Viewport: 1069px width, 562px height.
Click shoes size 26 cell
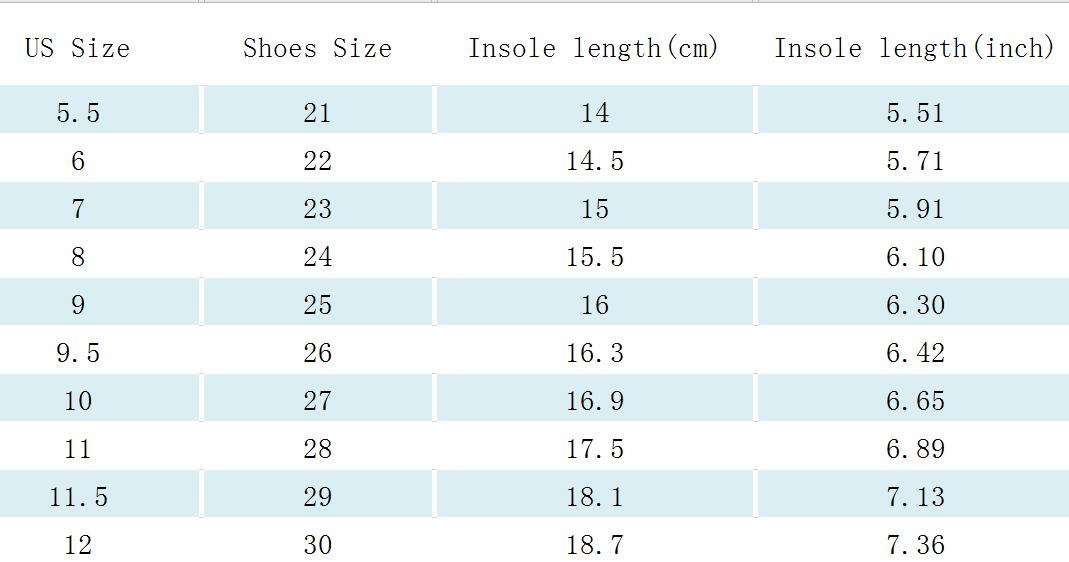317,353
